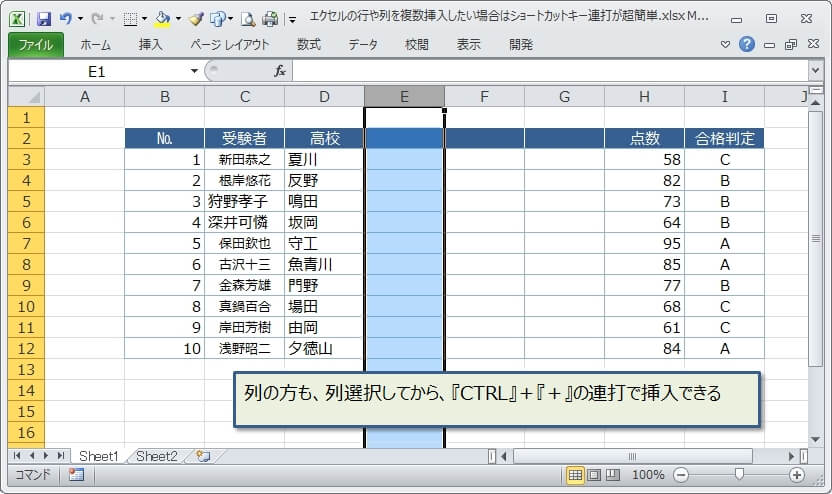This screenshot has height=494, width=832.
Task: Open the ファイル tab
Action: [x=36, y=45]
